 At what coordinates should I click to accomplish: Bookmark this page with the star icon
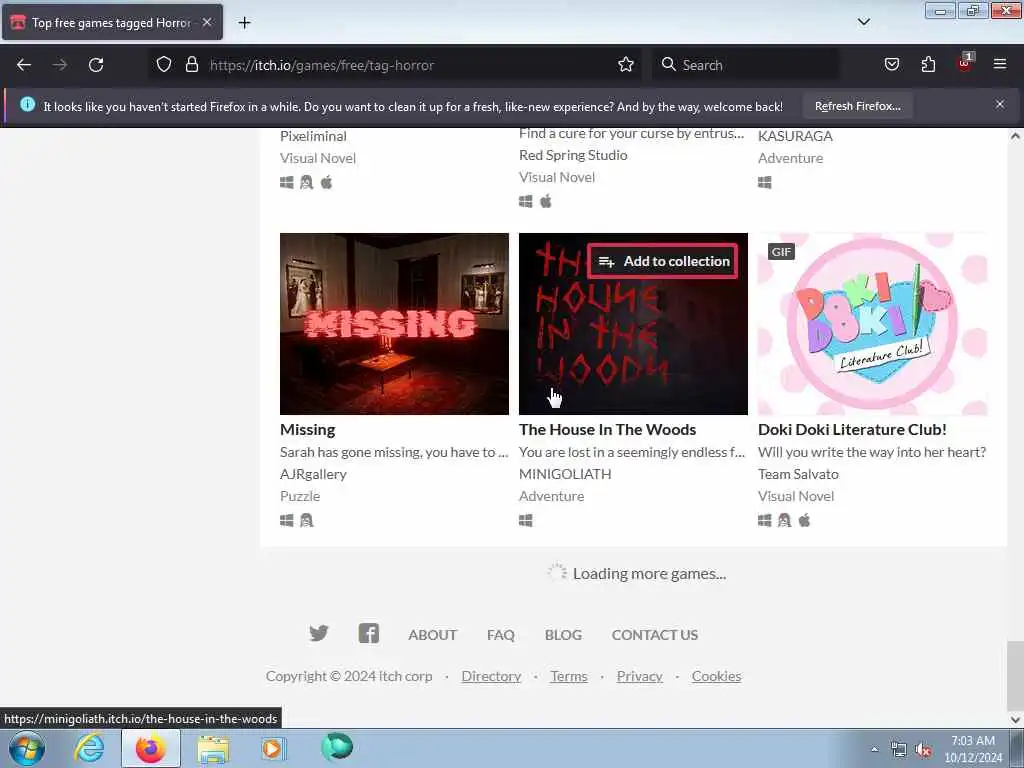point(626,65)
